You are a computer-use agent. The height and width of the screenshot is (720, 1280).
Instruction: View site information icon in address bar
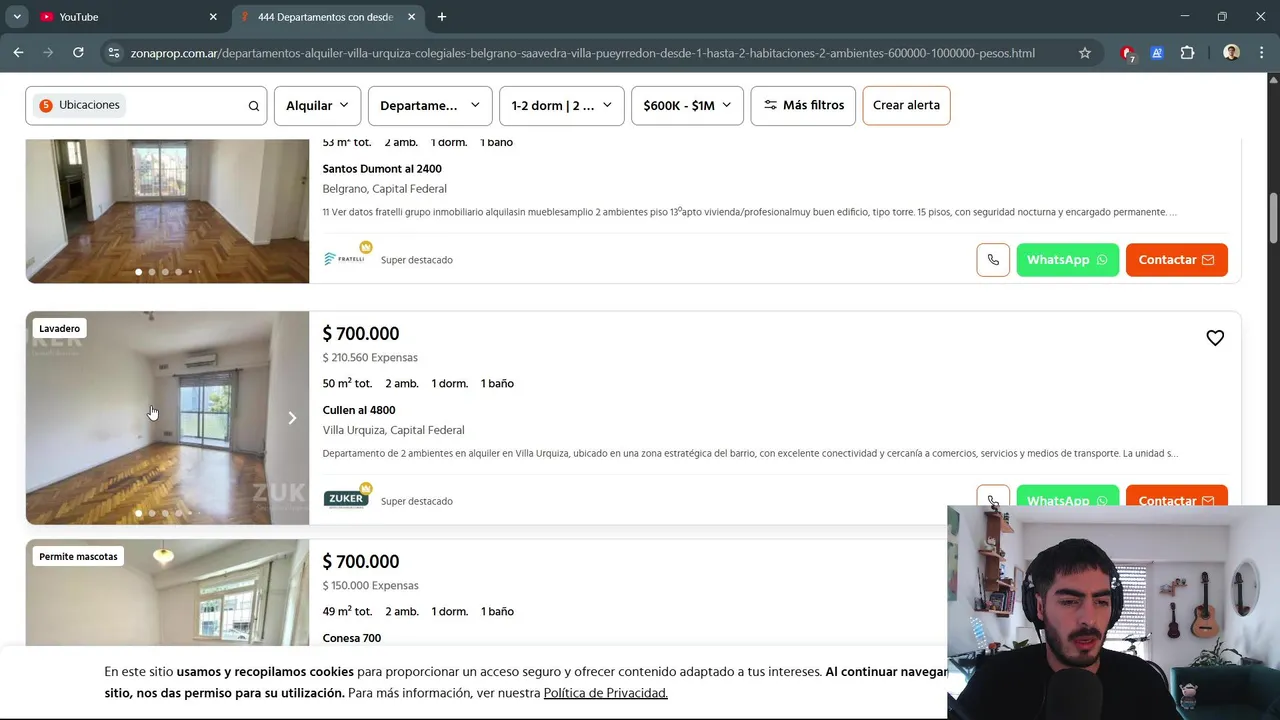[x=113, y=53]
